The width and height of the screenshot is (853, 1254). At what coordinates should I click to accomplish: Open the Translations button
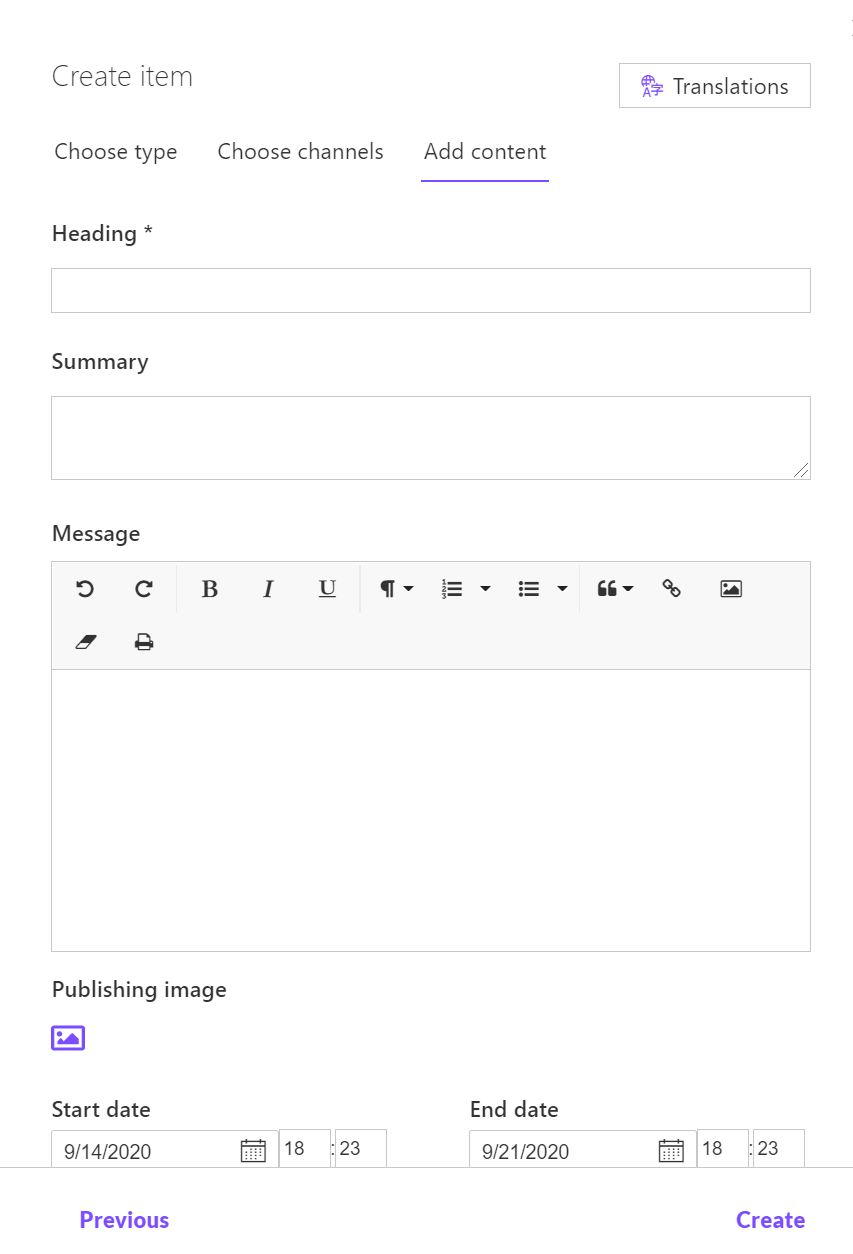point(715,86)
